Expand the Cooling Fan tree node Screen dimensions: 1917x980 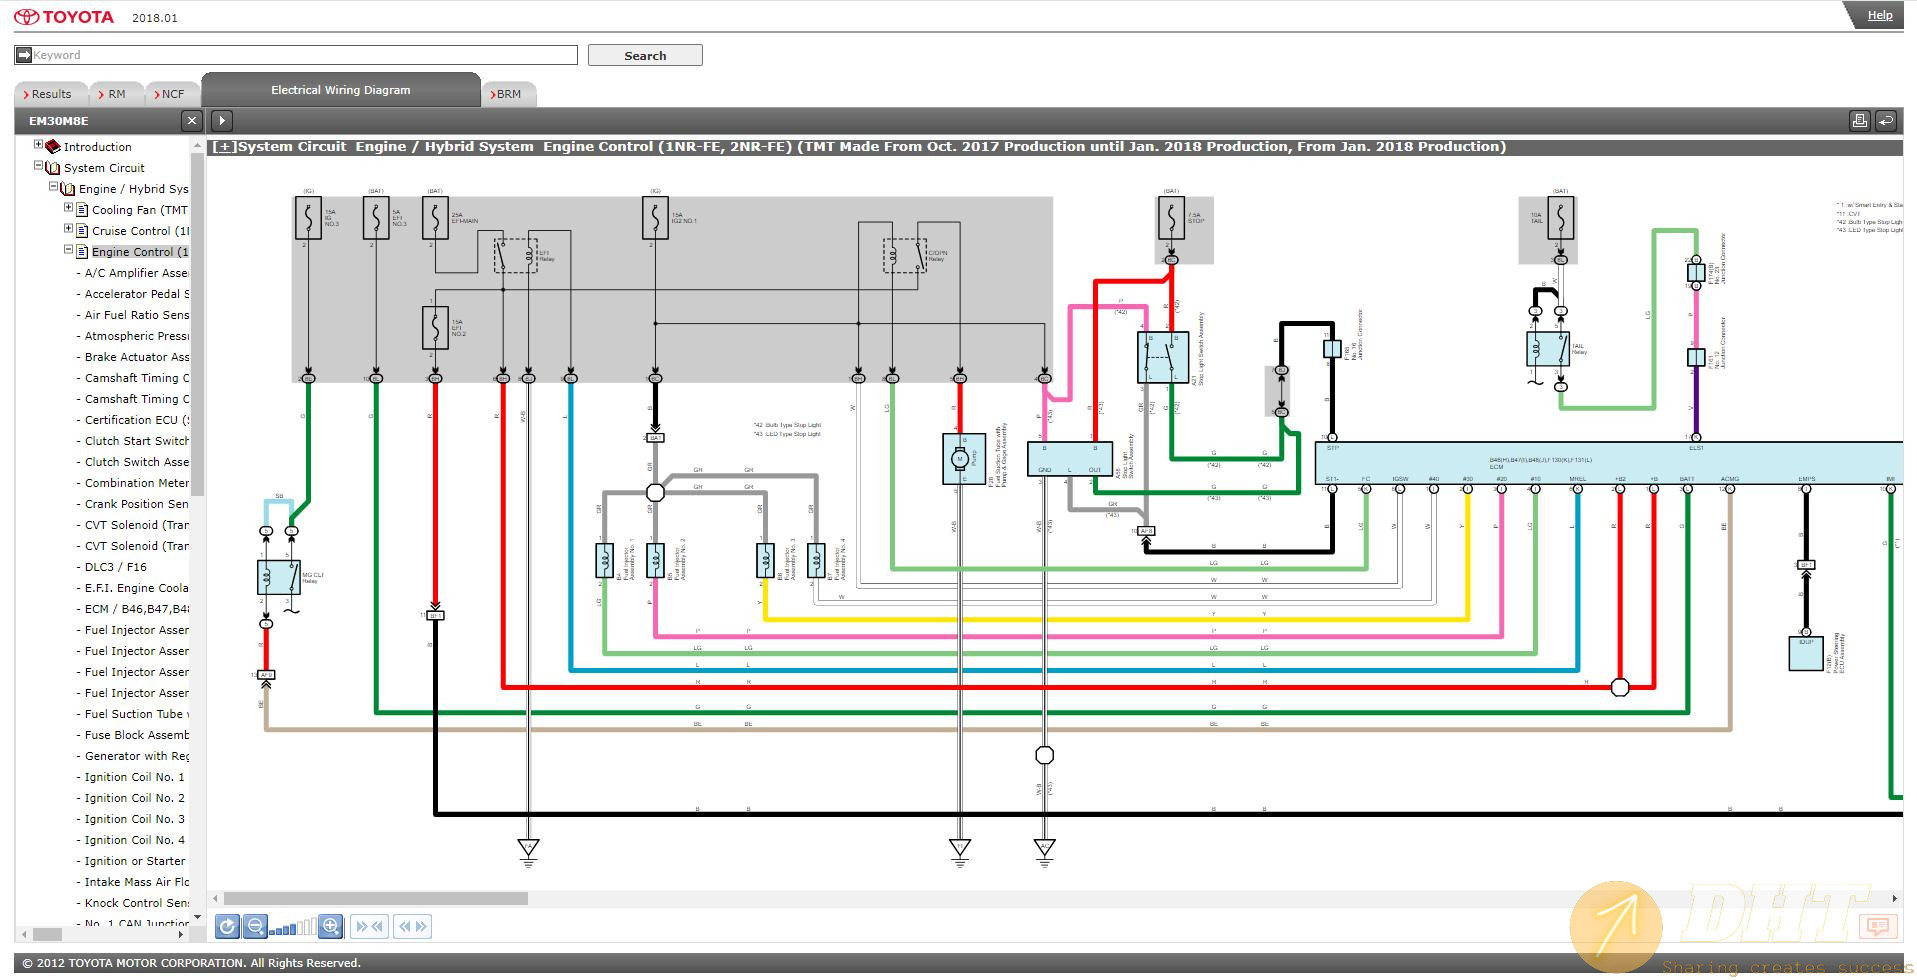click(x=68, y=208)
